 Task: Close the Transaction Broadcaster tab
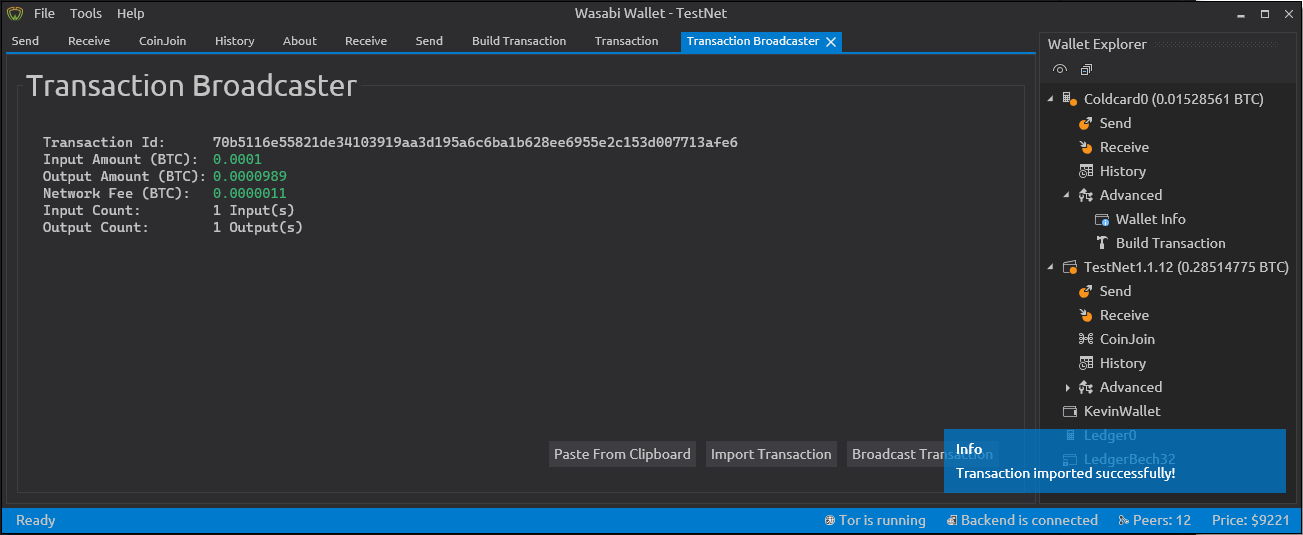(831, 41)
